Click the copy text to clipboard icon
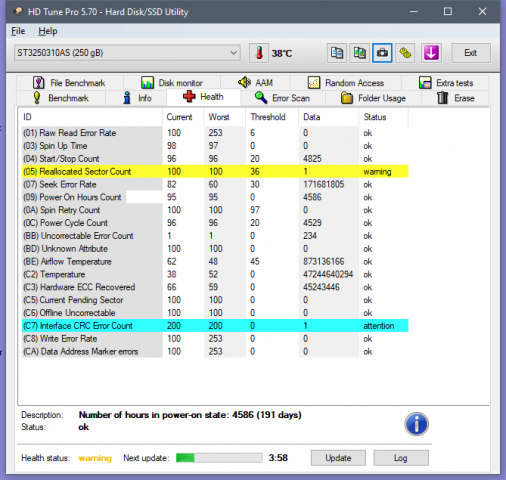Image resolution: width=506 pixels, height=480 pixels. pyautogui.click(x=337, y=53)
